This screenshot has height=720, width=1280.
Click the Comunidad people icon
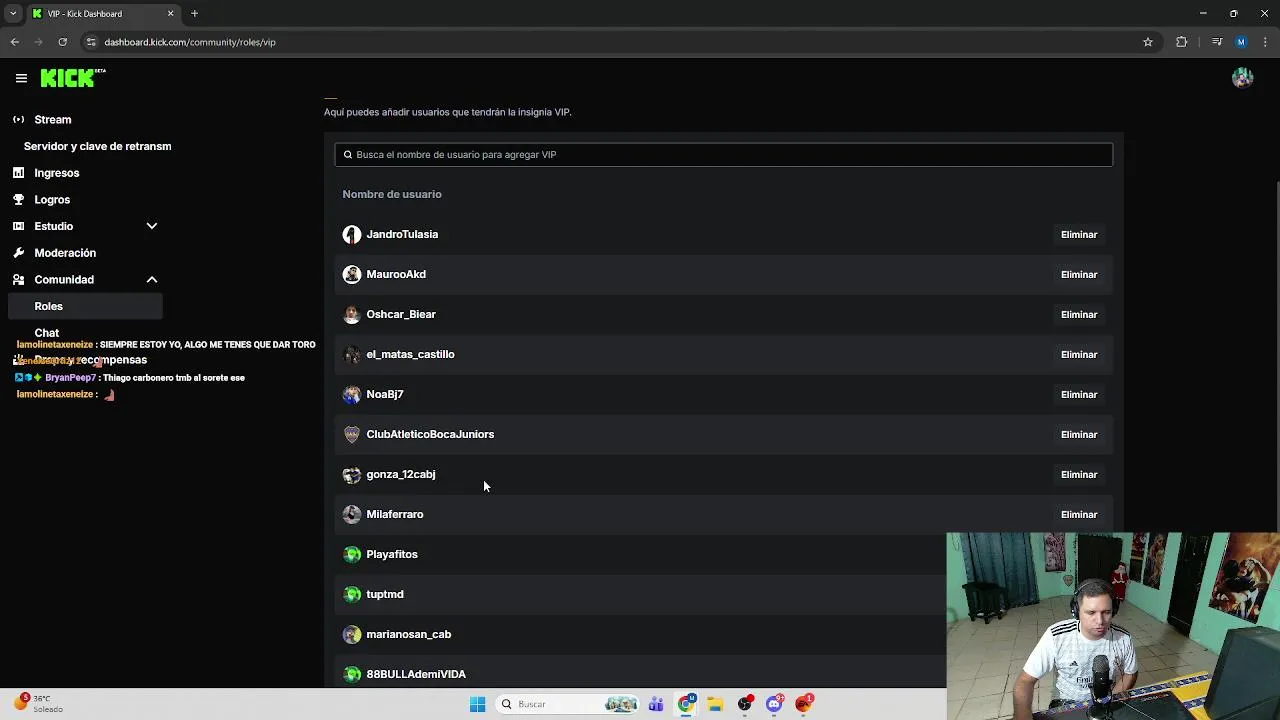[x=18, y=280]
